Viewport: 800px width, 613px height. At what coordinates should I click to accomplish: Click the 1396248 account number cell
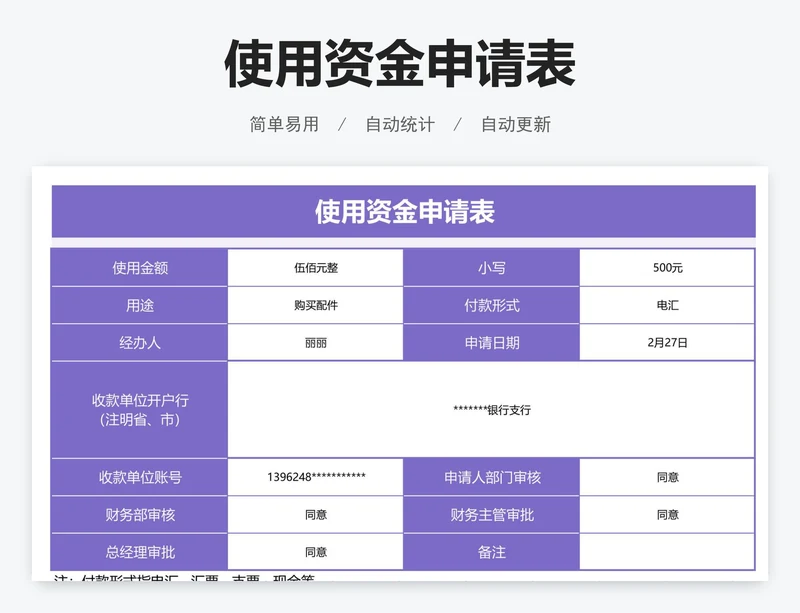[x=316, y=476]
